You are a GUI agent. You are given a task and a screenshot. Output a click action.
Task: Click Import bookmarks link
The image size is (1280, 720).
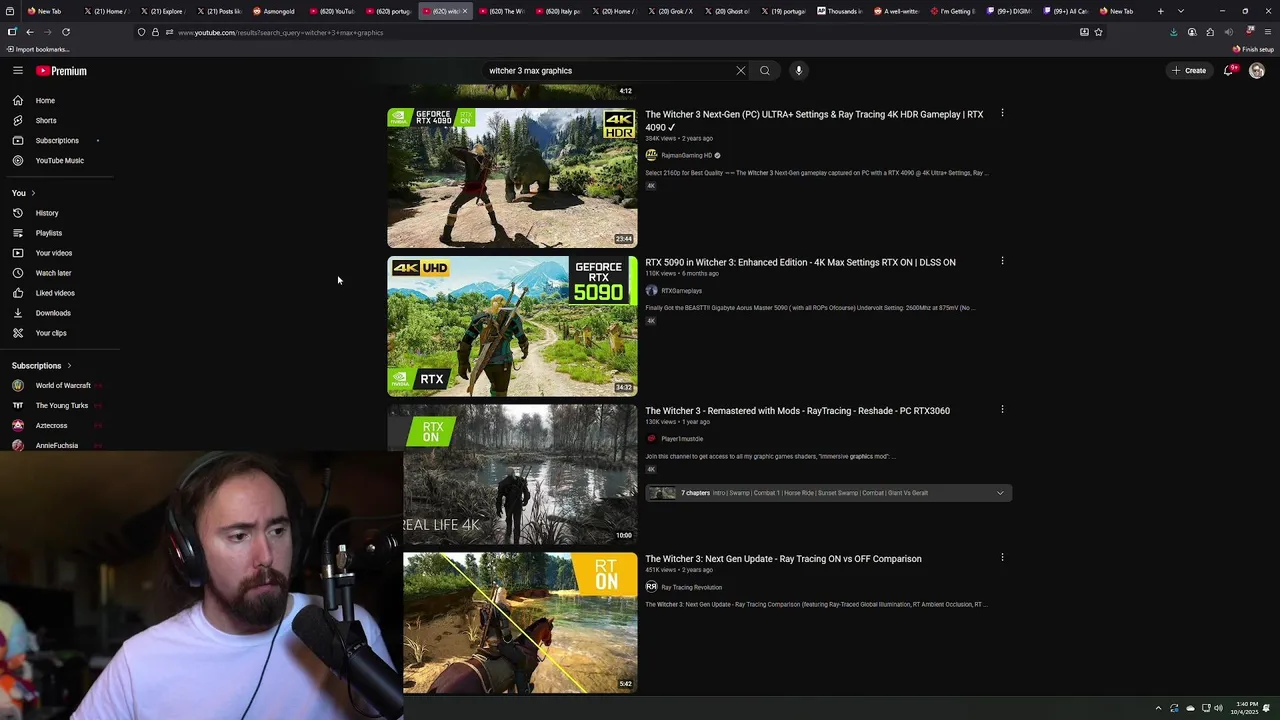(38, 49)
